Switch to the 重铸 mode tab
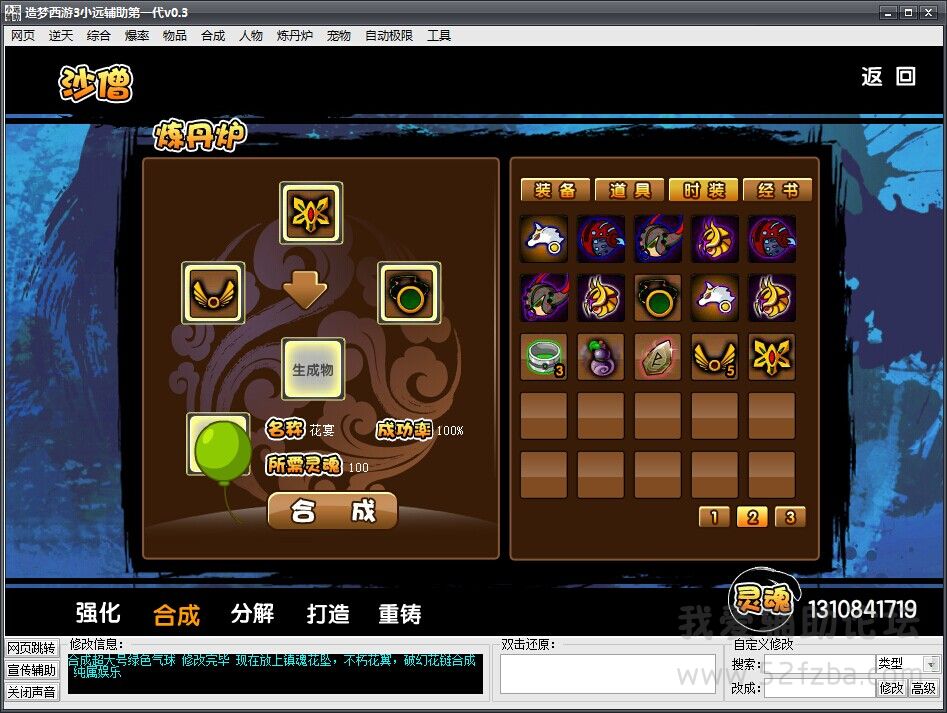Viewport: 947px width, 713px height. click(400, 613)
